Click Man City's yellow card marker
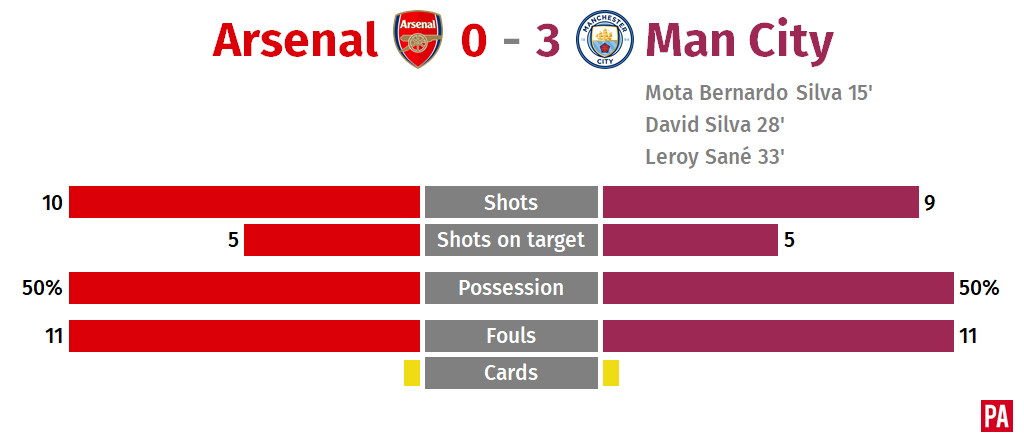Image resolution: width=1024 pixels, height=442 pixels. pos(611,373)
